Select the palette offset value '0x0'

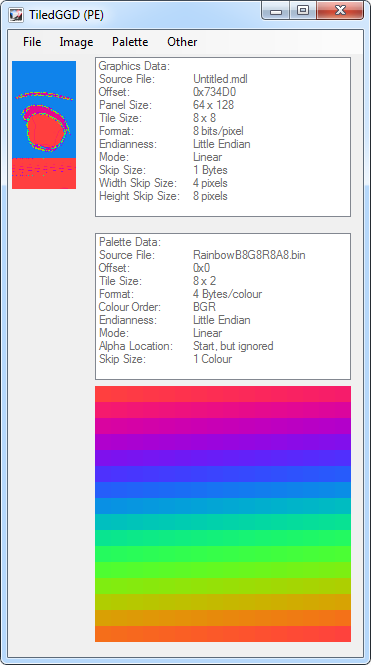tap(201, 268)
